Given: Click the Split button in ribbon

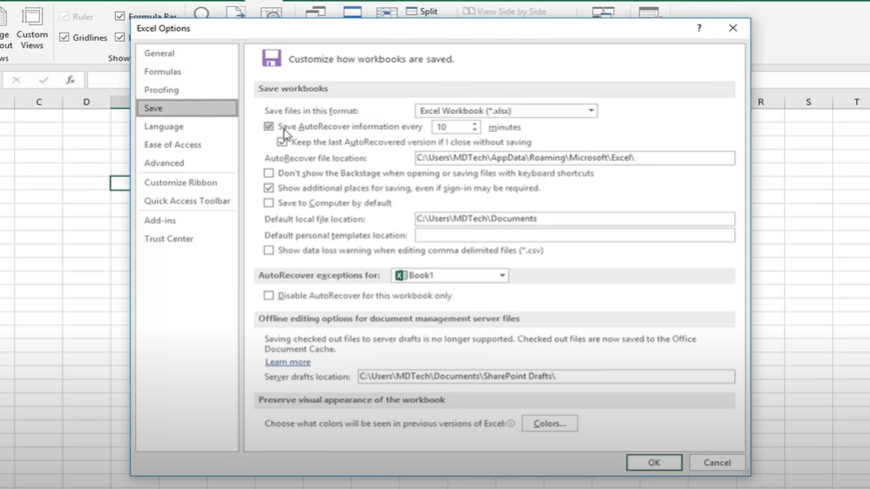Looking at the screenshot, I should [x=422, y=11].
